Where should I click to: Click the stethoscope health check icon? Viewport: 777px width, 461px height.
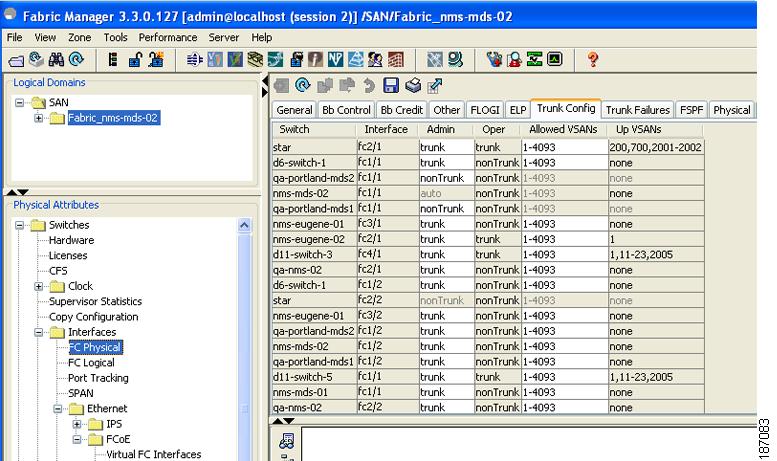coord(494,59)
